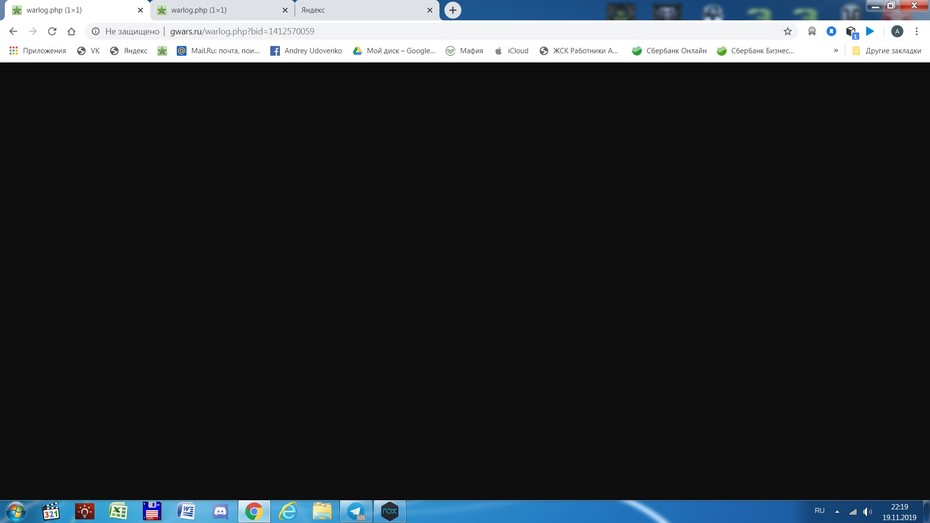The width and height of the screenshot is (930, 523).
Task: Open the 'Мой диск – Google' bookmark
Action: click(394, 50)
